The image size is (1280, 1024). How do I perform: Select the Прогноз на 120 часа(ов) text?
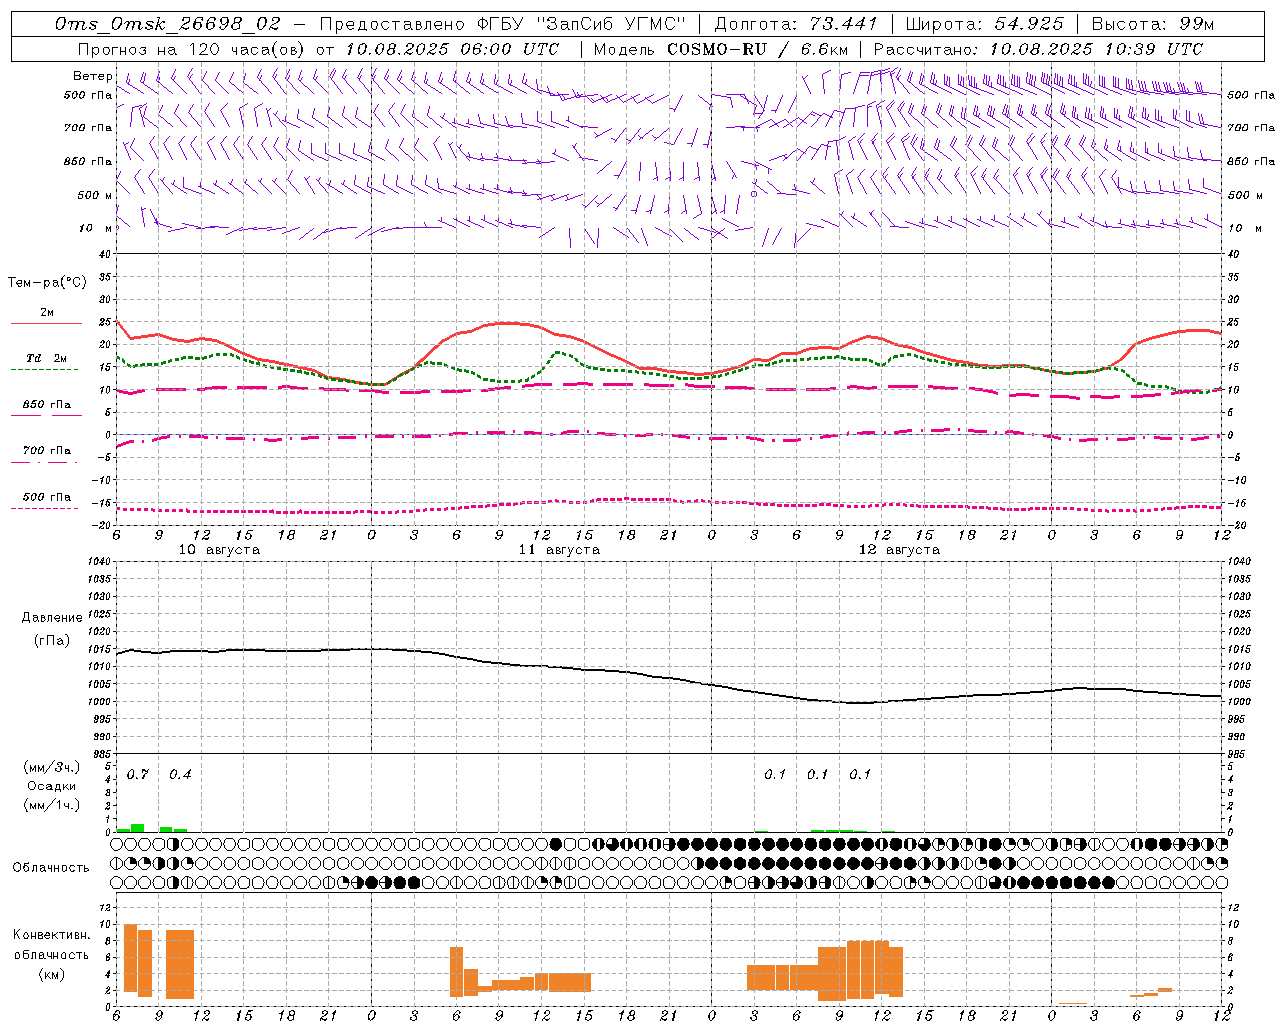193,48
